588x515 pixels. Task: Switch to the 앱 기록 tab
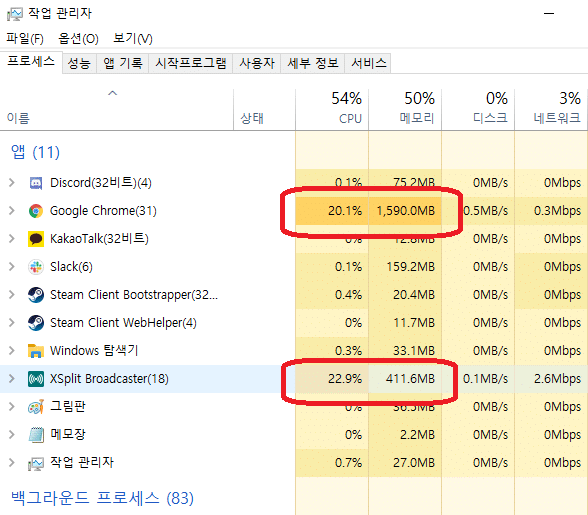123,63
